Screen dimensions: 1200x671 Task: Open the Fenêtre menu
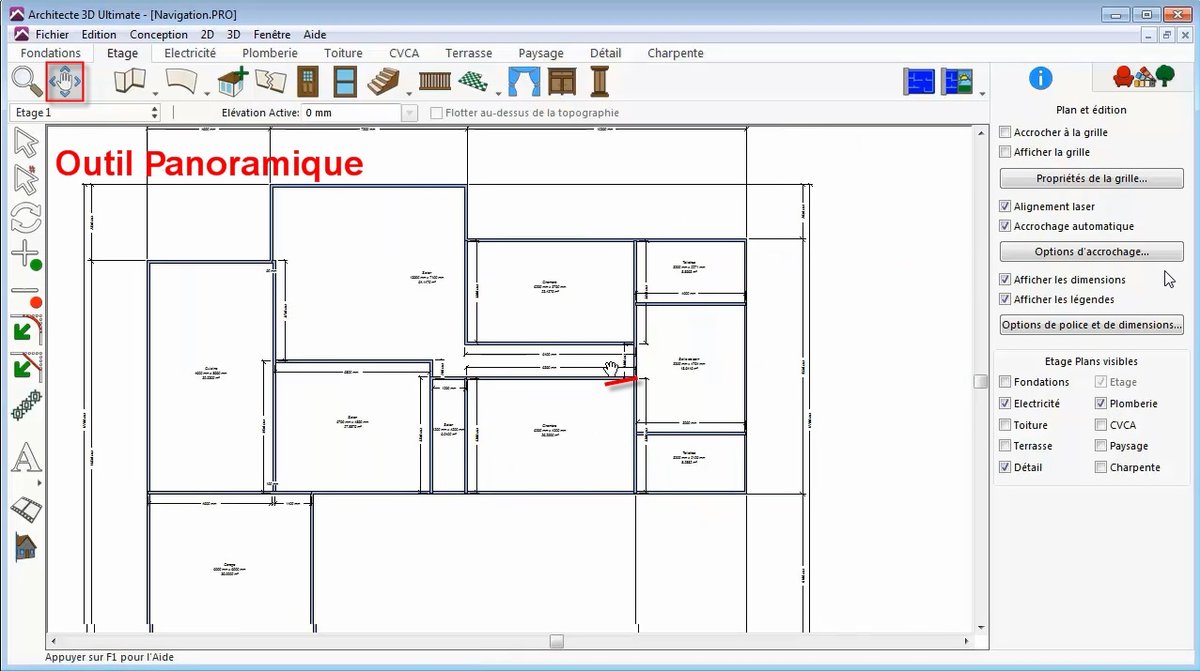pyautogui.click(x=272, y=34)
